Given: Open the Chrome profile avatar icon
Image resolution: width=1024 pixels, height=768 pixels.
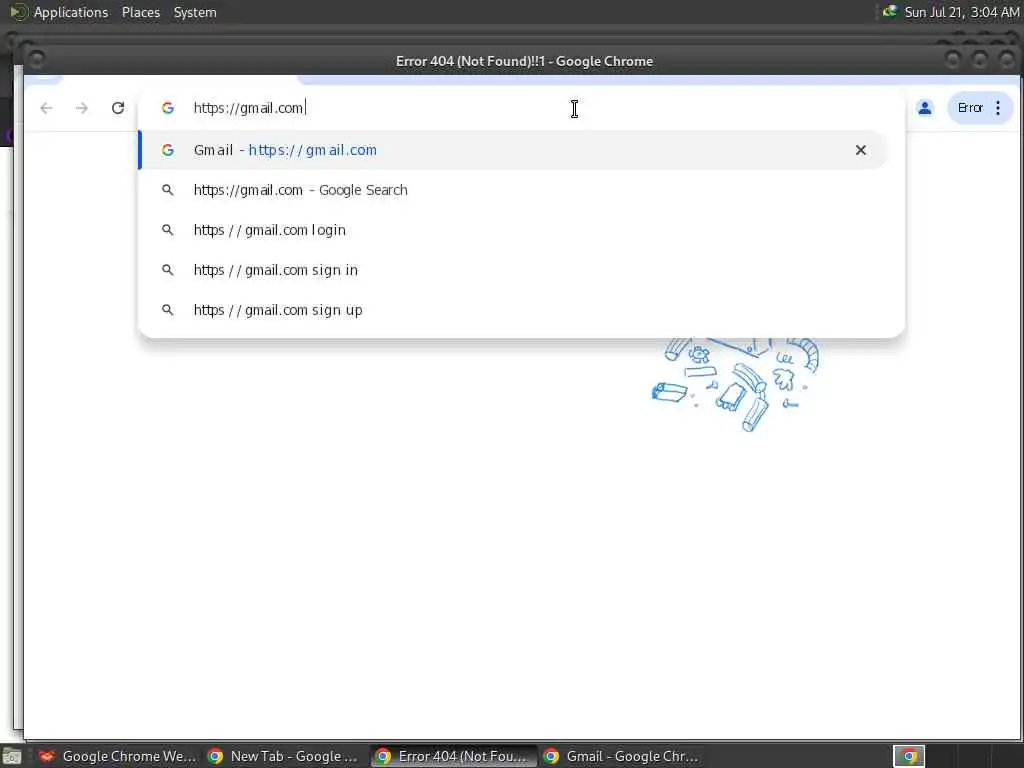Looking at the screenshot, I should tap(925, 108).
